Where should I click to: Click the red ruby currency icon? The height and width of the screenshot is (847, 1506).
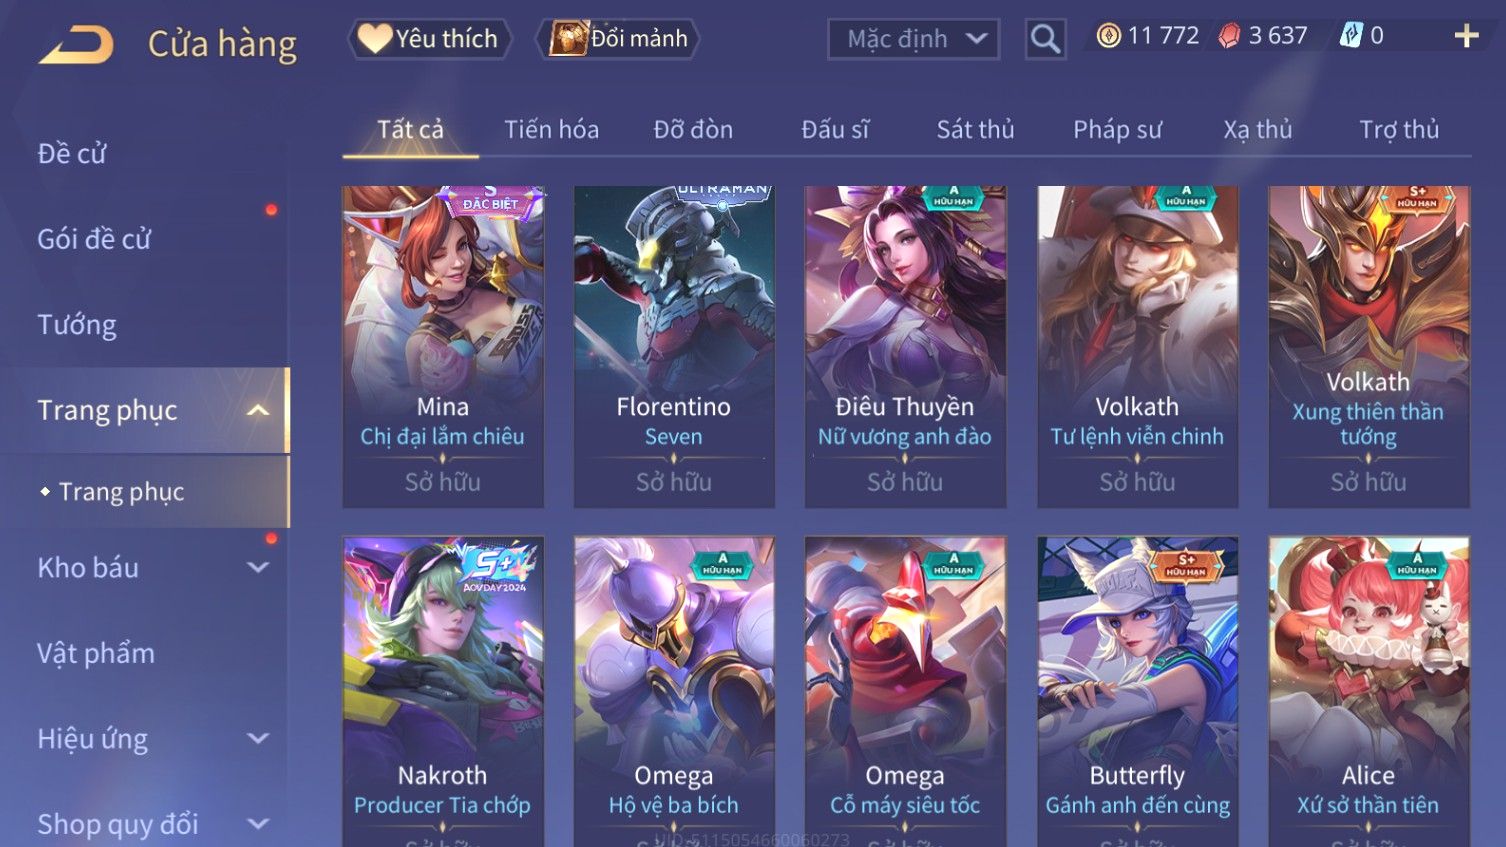tap(1229, 36)
